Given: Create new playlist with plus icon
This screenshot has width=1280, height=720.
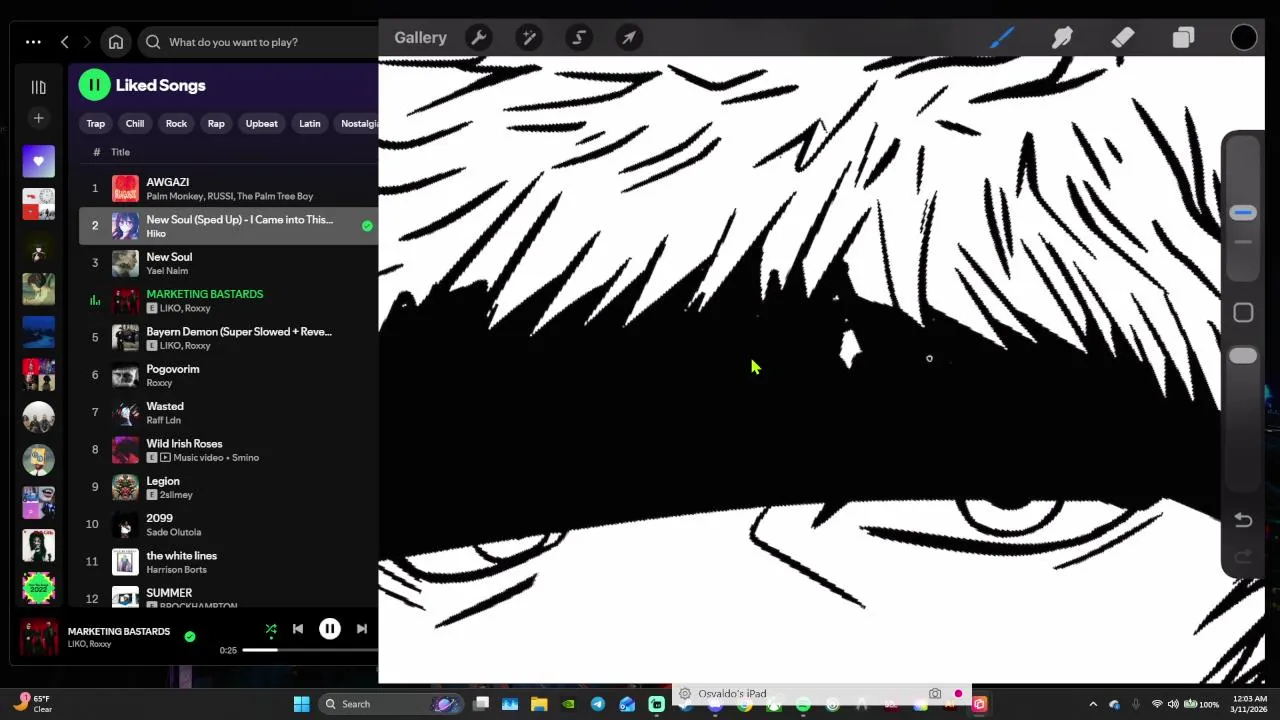Looking at the screenshot, I should (38, 118).
